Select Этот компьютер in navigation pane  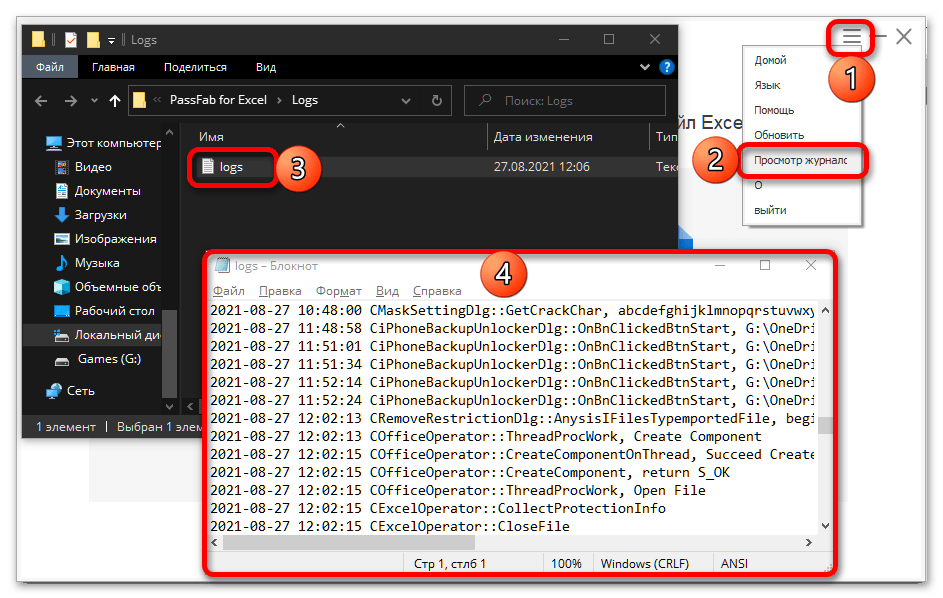tap(104, 143)
